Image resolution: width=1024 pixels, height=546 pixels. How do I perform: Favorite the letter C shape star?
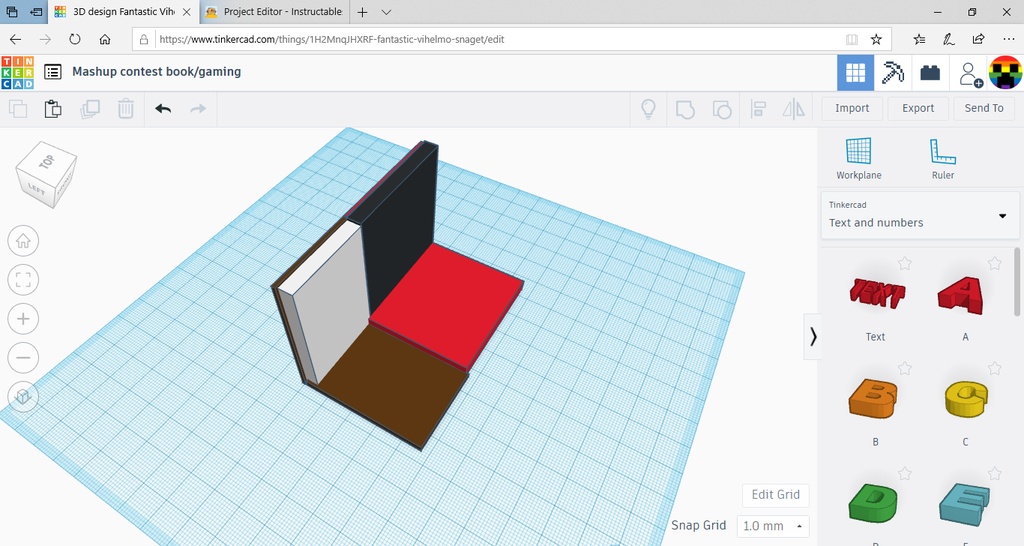tap(994, 368)
